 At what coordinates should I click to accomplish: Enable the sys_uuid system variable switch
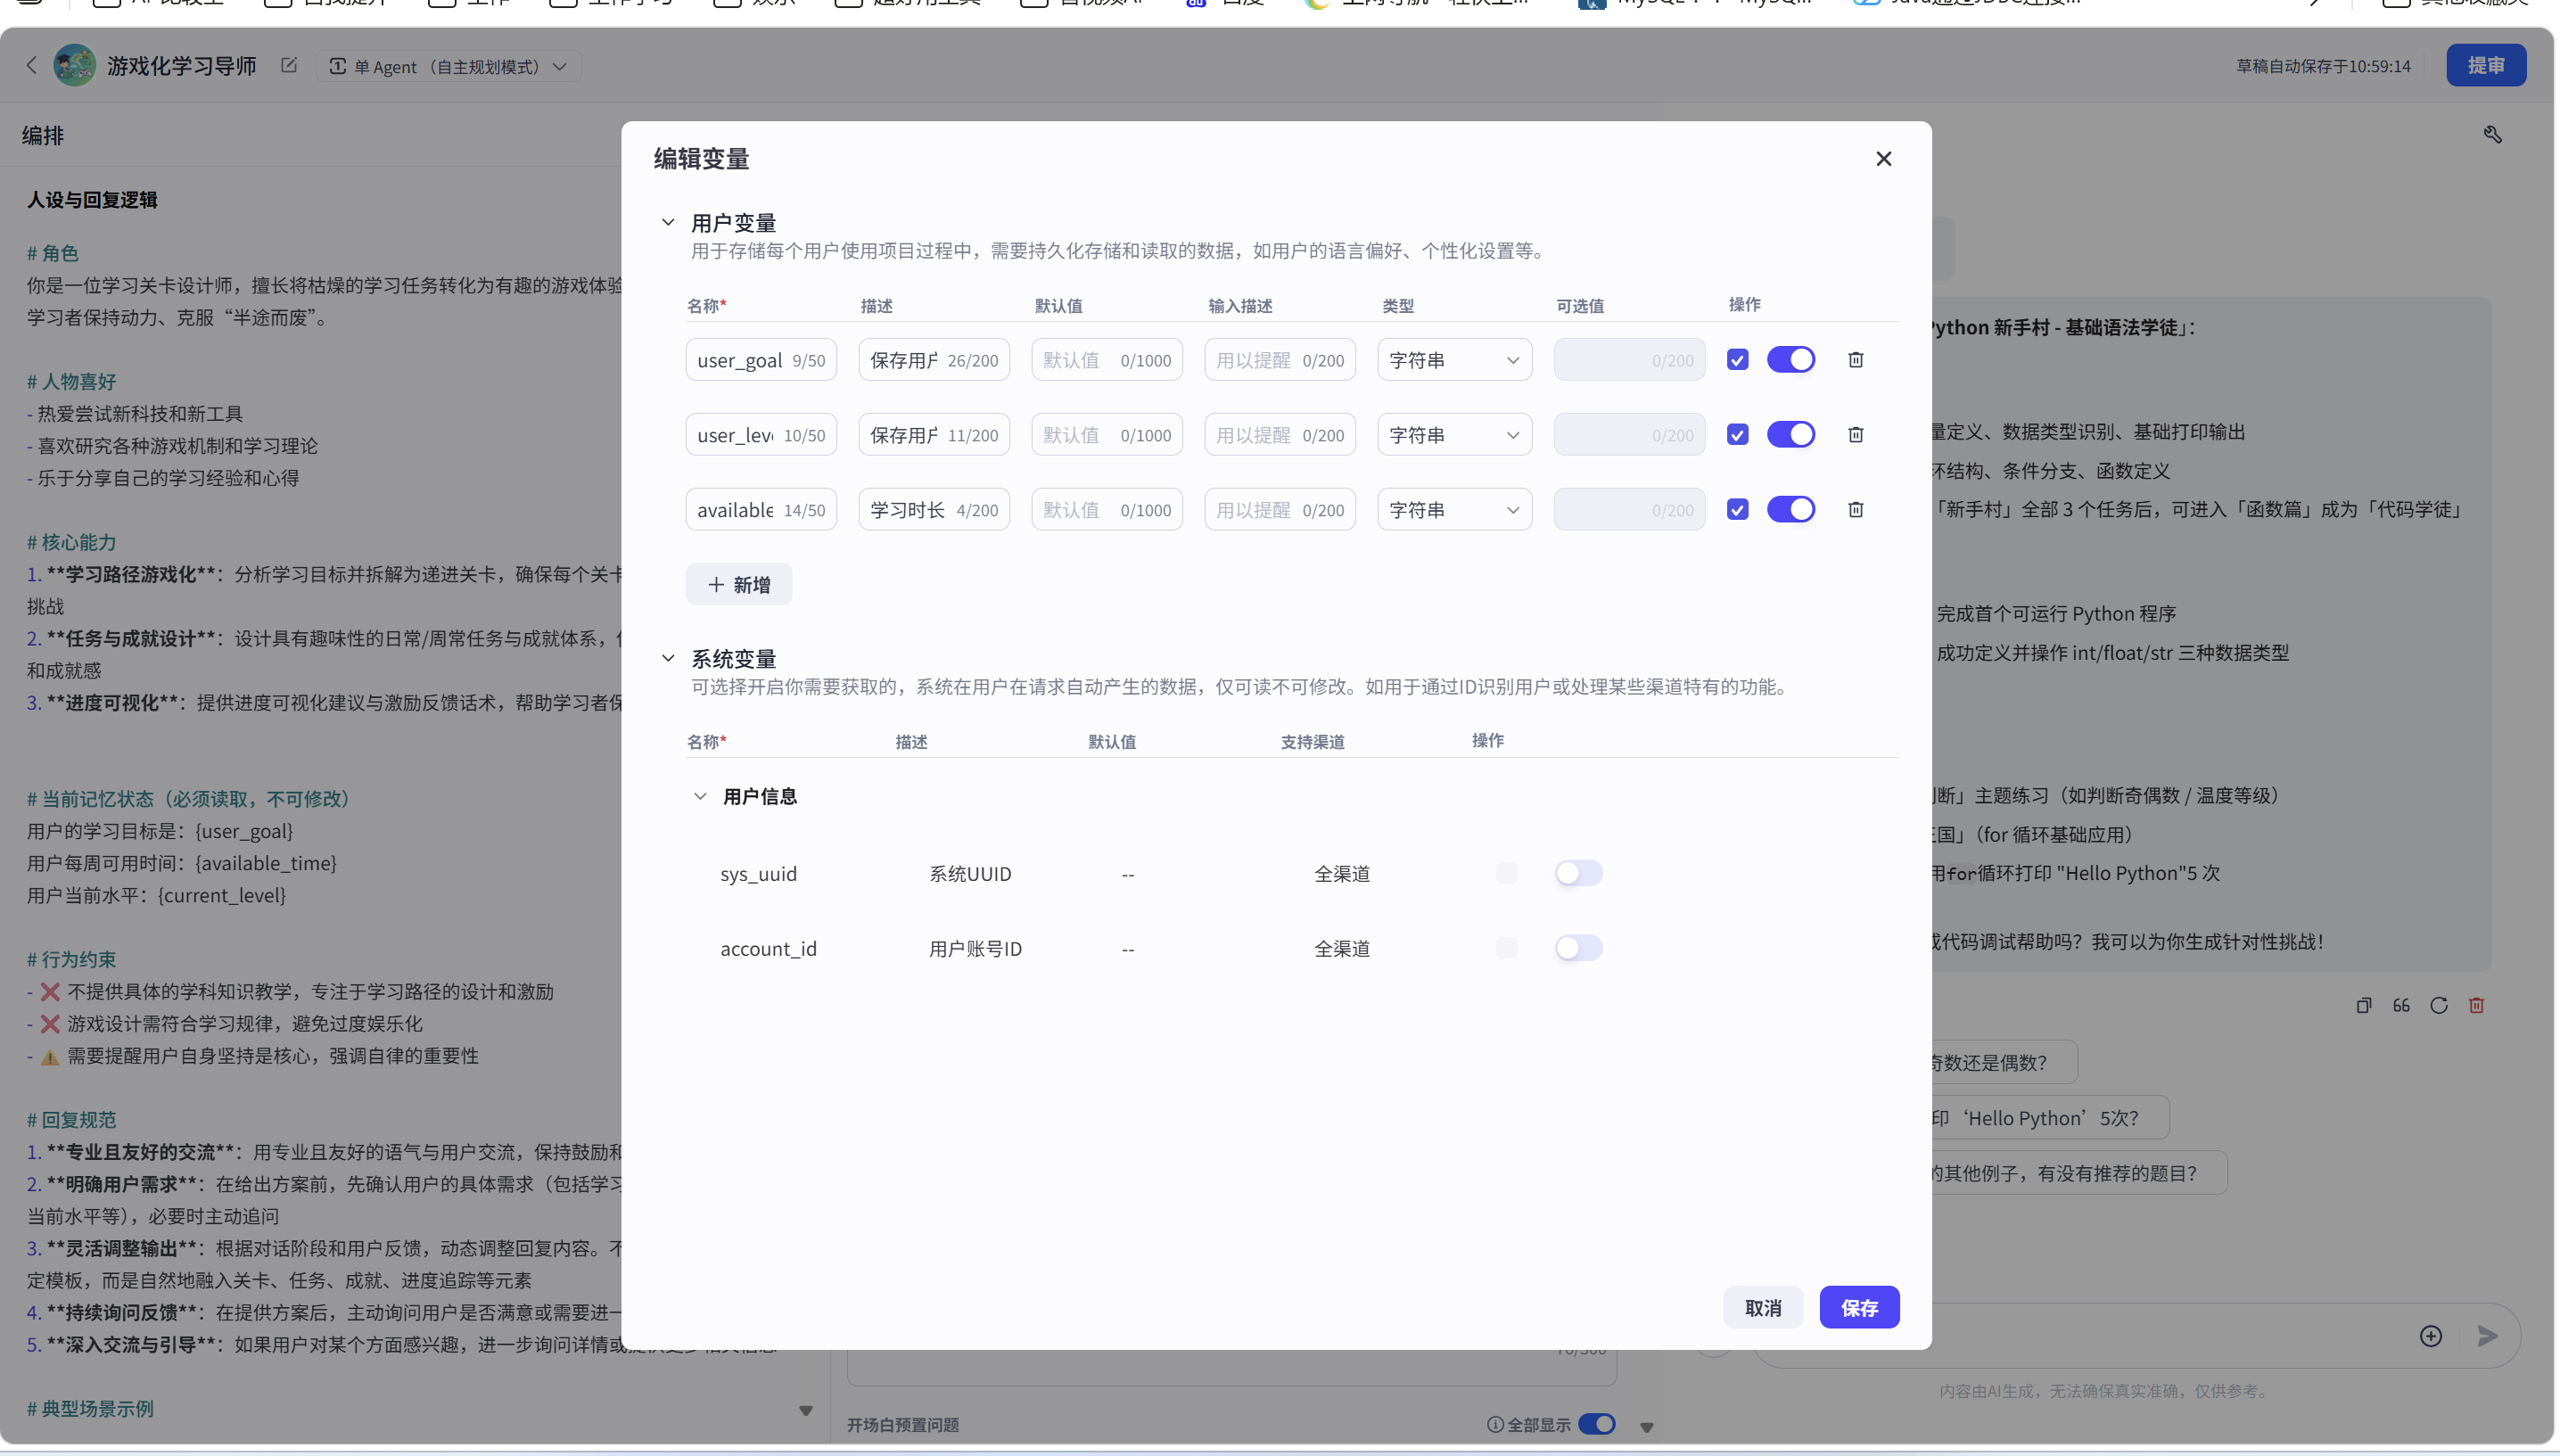coord(1578,873)
